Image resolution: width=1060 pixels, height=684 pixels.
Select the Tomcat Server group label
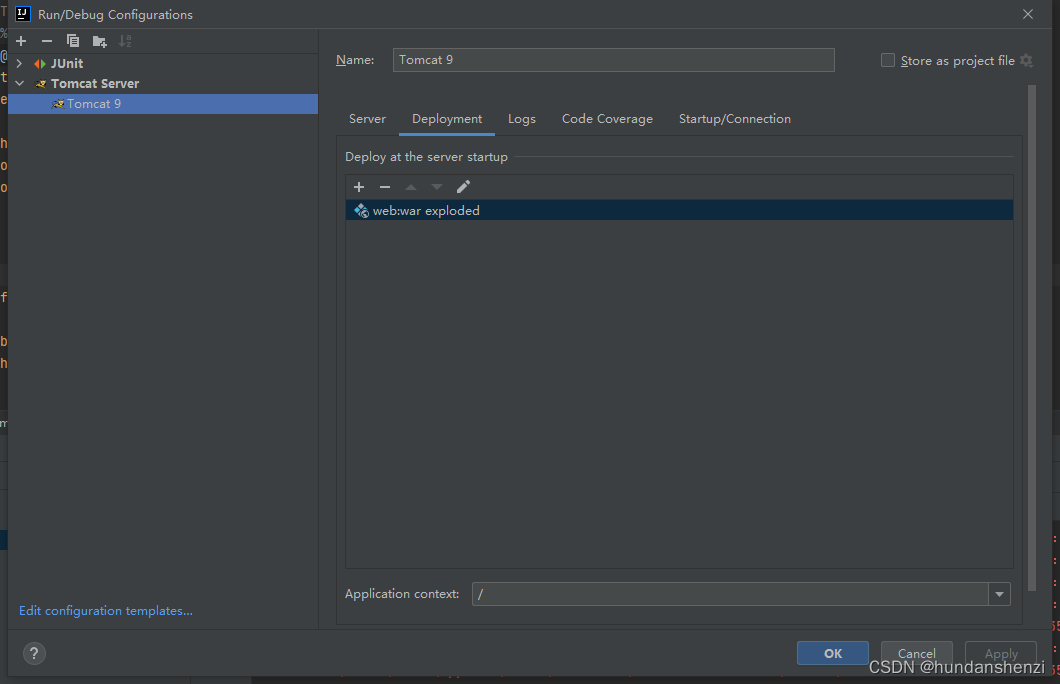pos(95,84)
